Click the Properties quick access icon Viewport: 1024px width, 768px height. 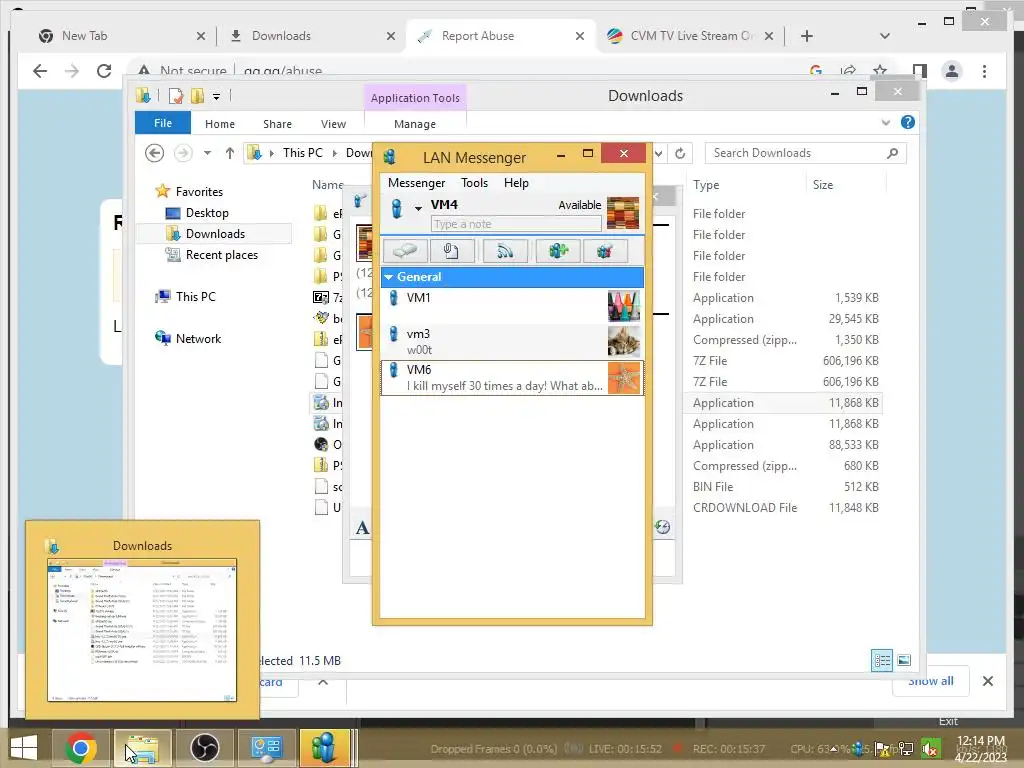tap(176, 96)
